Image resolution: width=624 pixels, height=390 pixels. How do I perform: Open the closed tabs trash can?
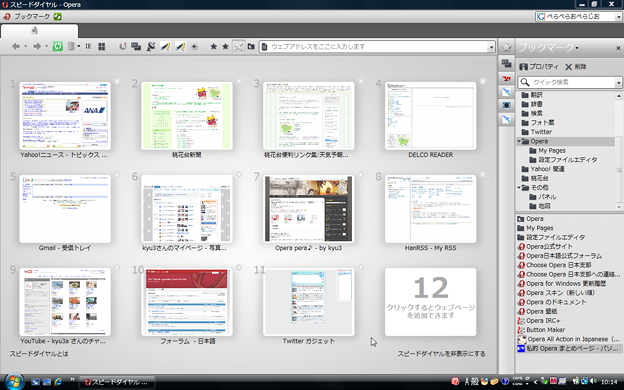point(71,47)
